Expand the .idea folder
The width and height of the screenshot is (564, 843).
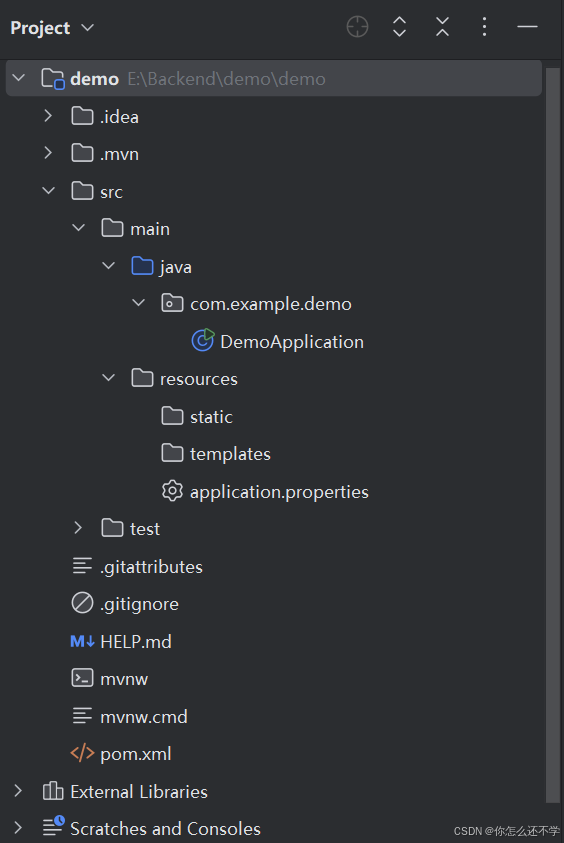point(48,116)
